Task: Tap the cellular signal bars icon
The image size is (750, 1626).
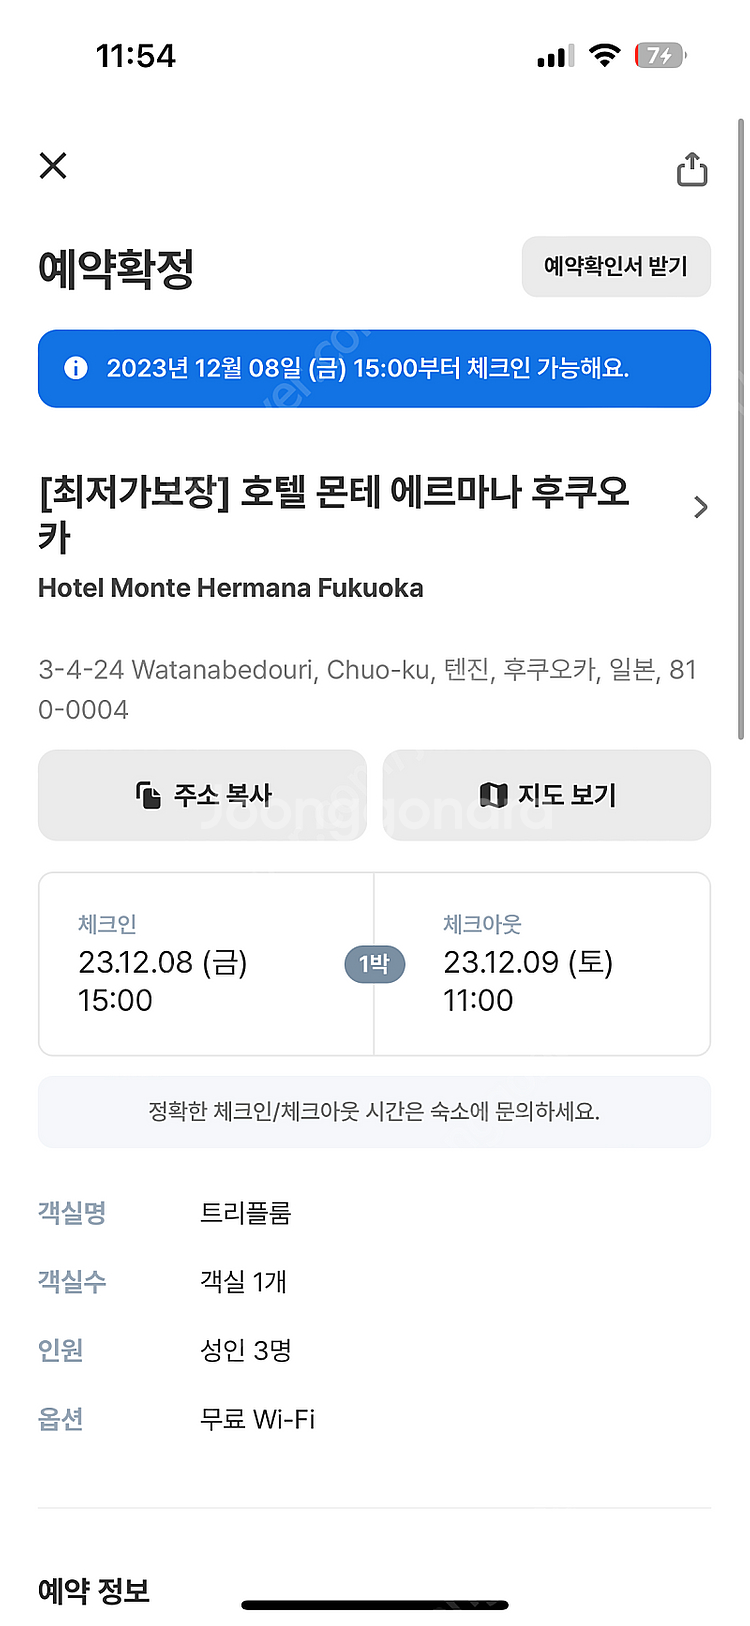Action: click(555, 57)
